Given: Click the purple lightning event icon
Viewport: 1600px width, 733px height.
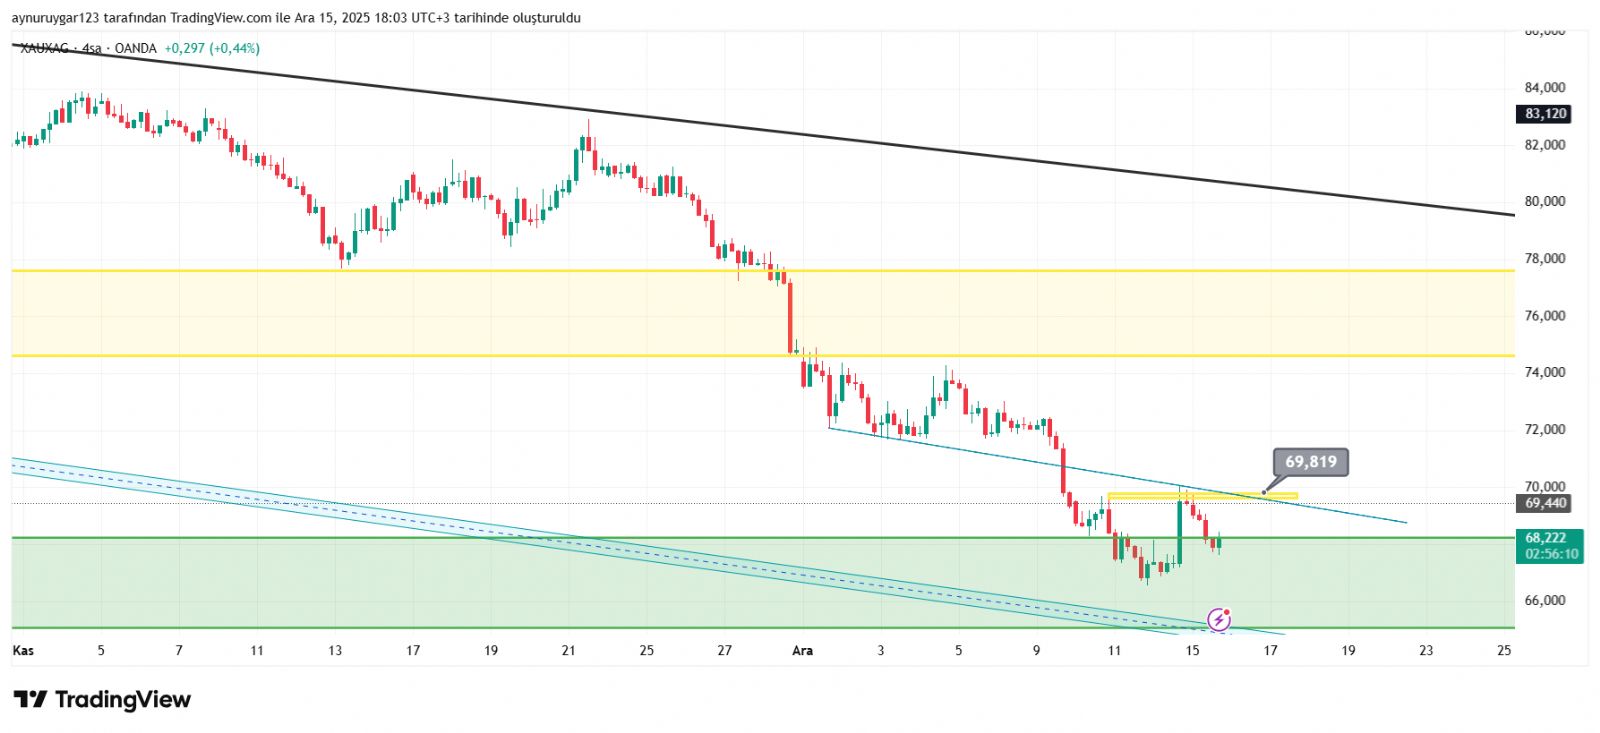Looking at the screenshot, I should [x=1218, y=619].
